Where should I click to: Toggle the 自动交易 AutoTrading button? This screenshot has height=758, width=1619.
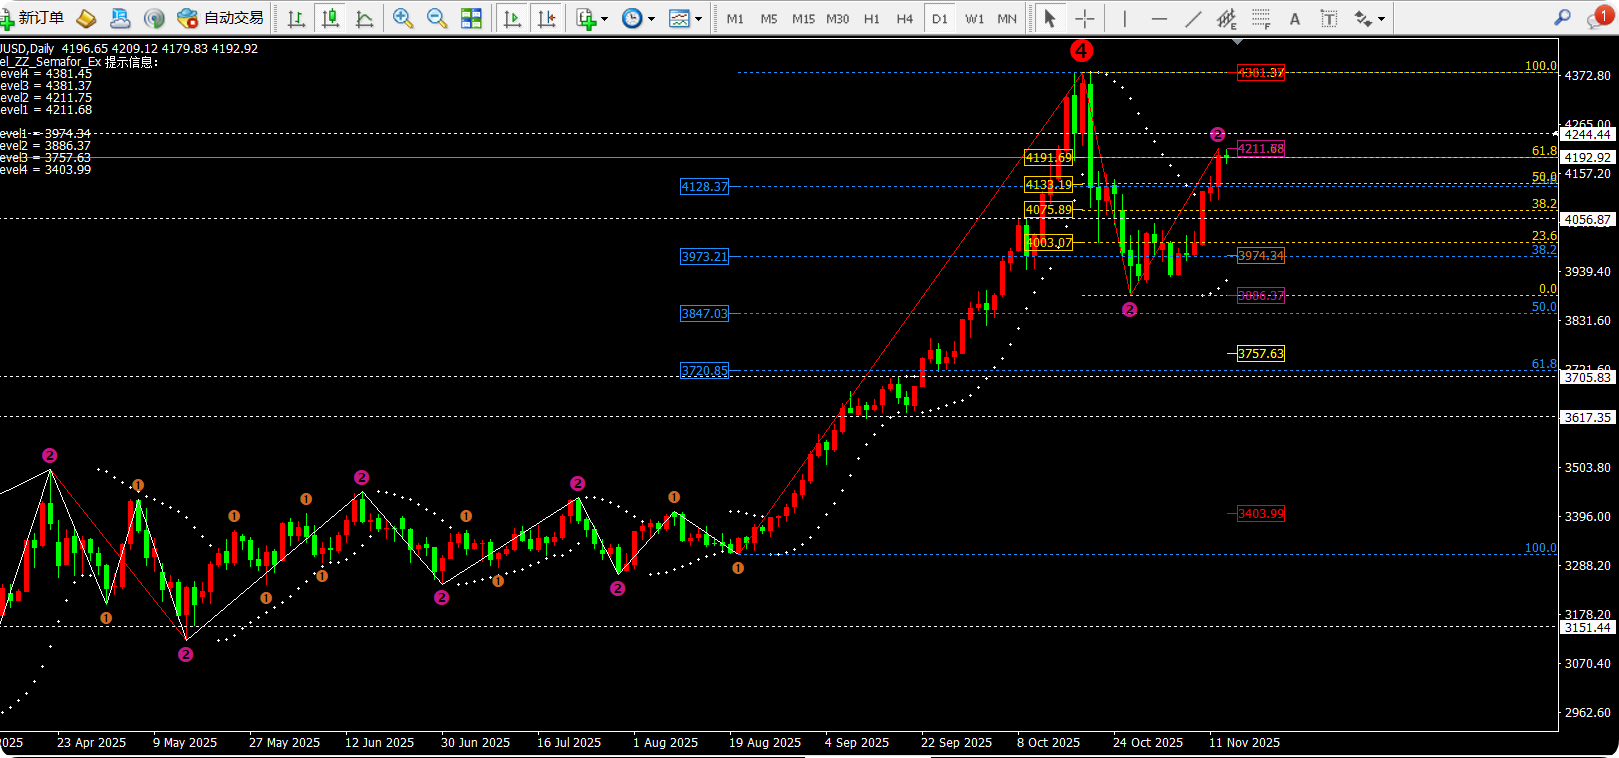[x=220, y=18]
